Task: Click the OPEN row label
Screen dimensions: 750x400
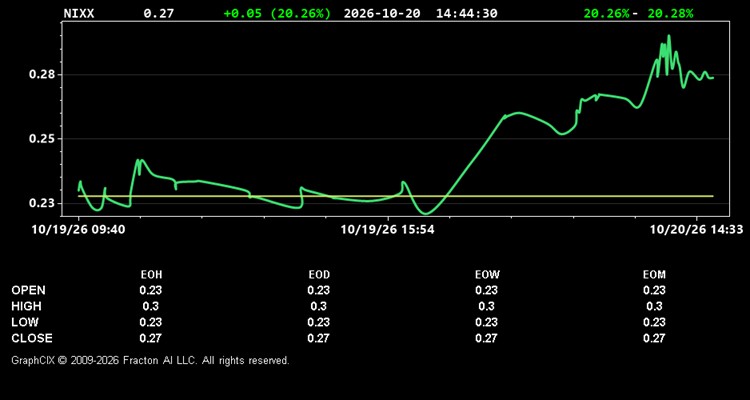Action: (29, 290)
